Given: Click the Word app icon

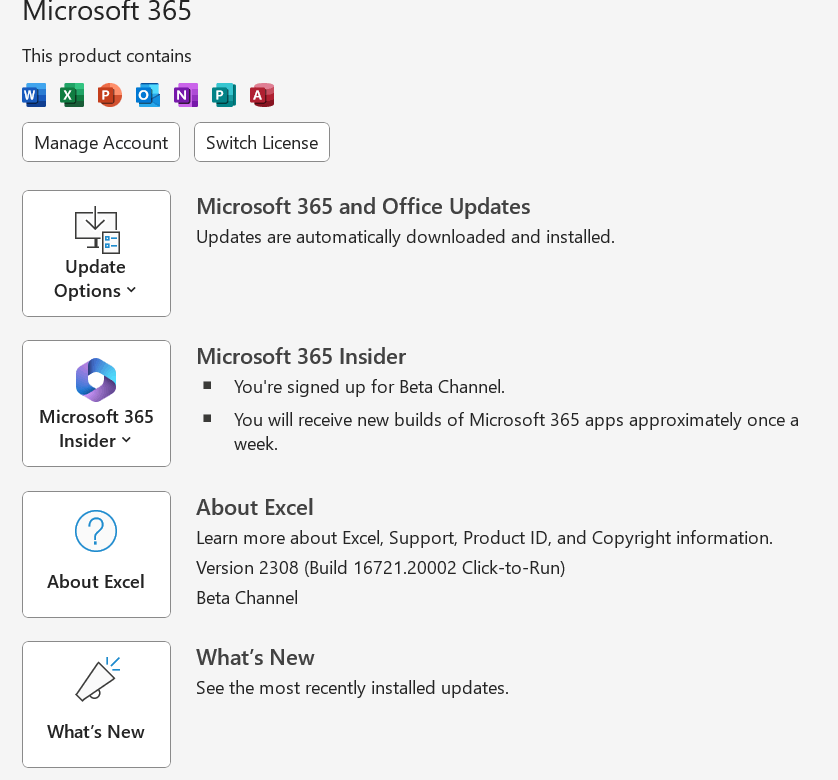Looking at the screenshot, I should point(34,95).
